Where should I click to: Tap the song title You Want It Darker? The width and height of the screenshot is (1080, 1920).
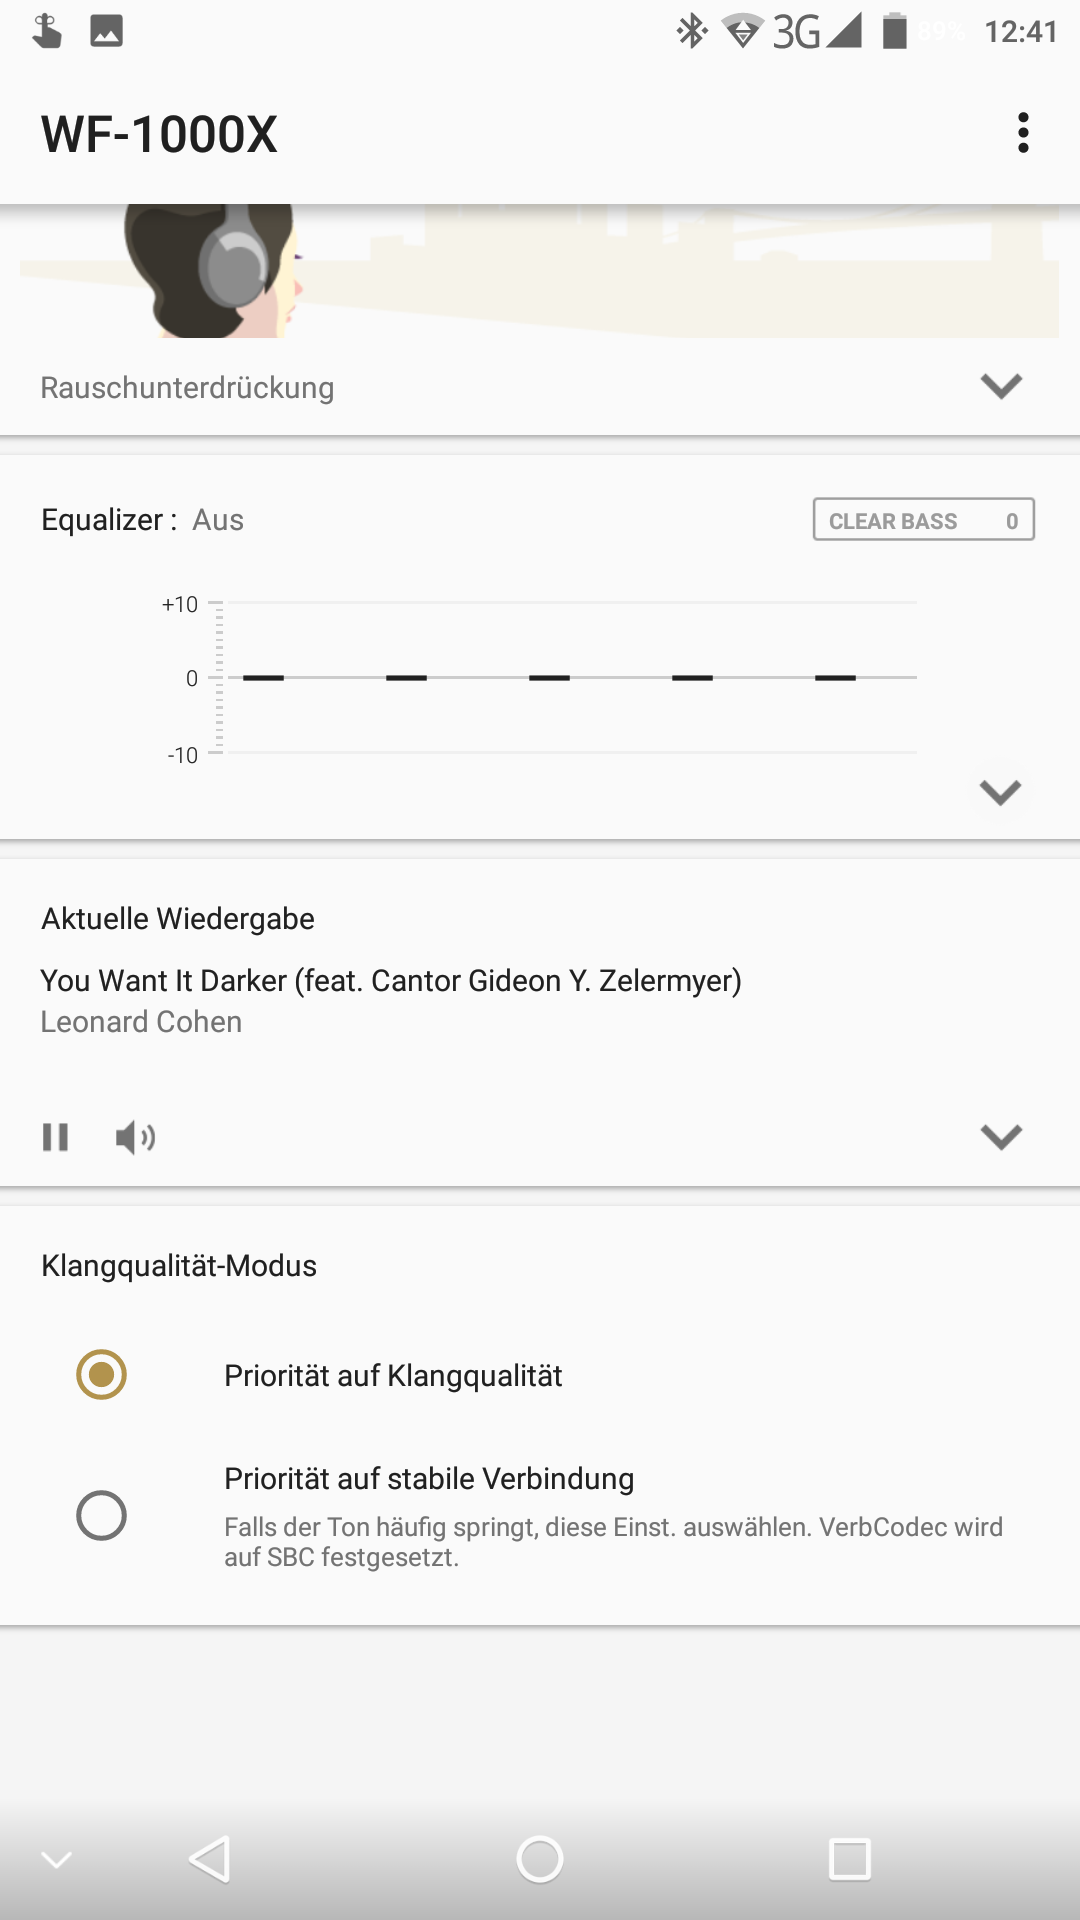coord(391,980)
